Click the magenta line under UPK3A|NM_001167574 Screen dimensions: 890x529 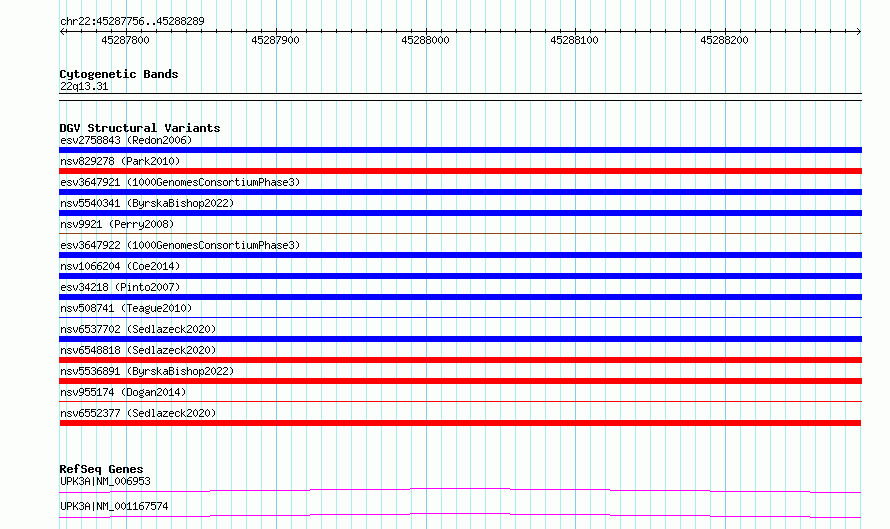click(x=460, y=515)
